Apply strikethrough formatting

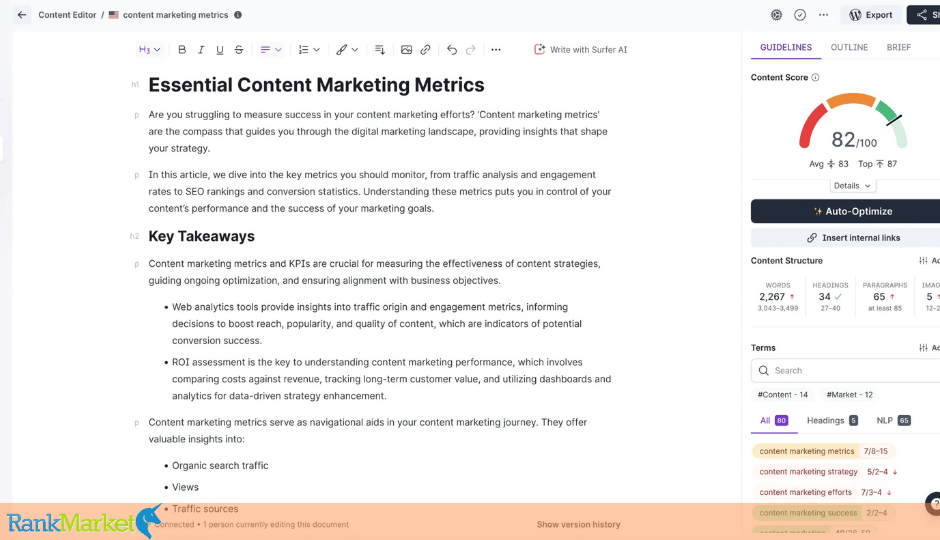point(239,50)
